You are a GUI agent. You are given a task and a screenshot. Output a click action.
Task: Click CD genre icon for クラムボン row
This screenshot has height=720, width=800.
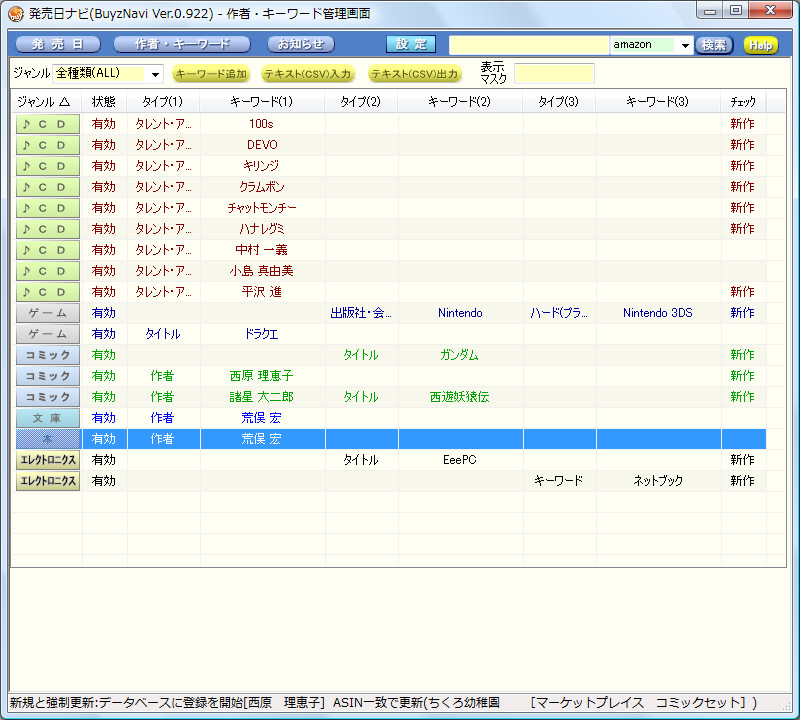(47, 187)
